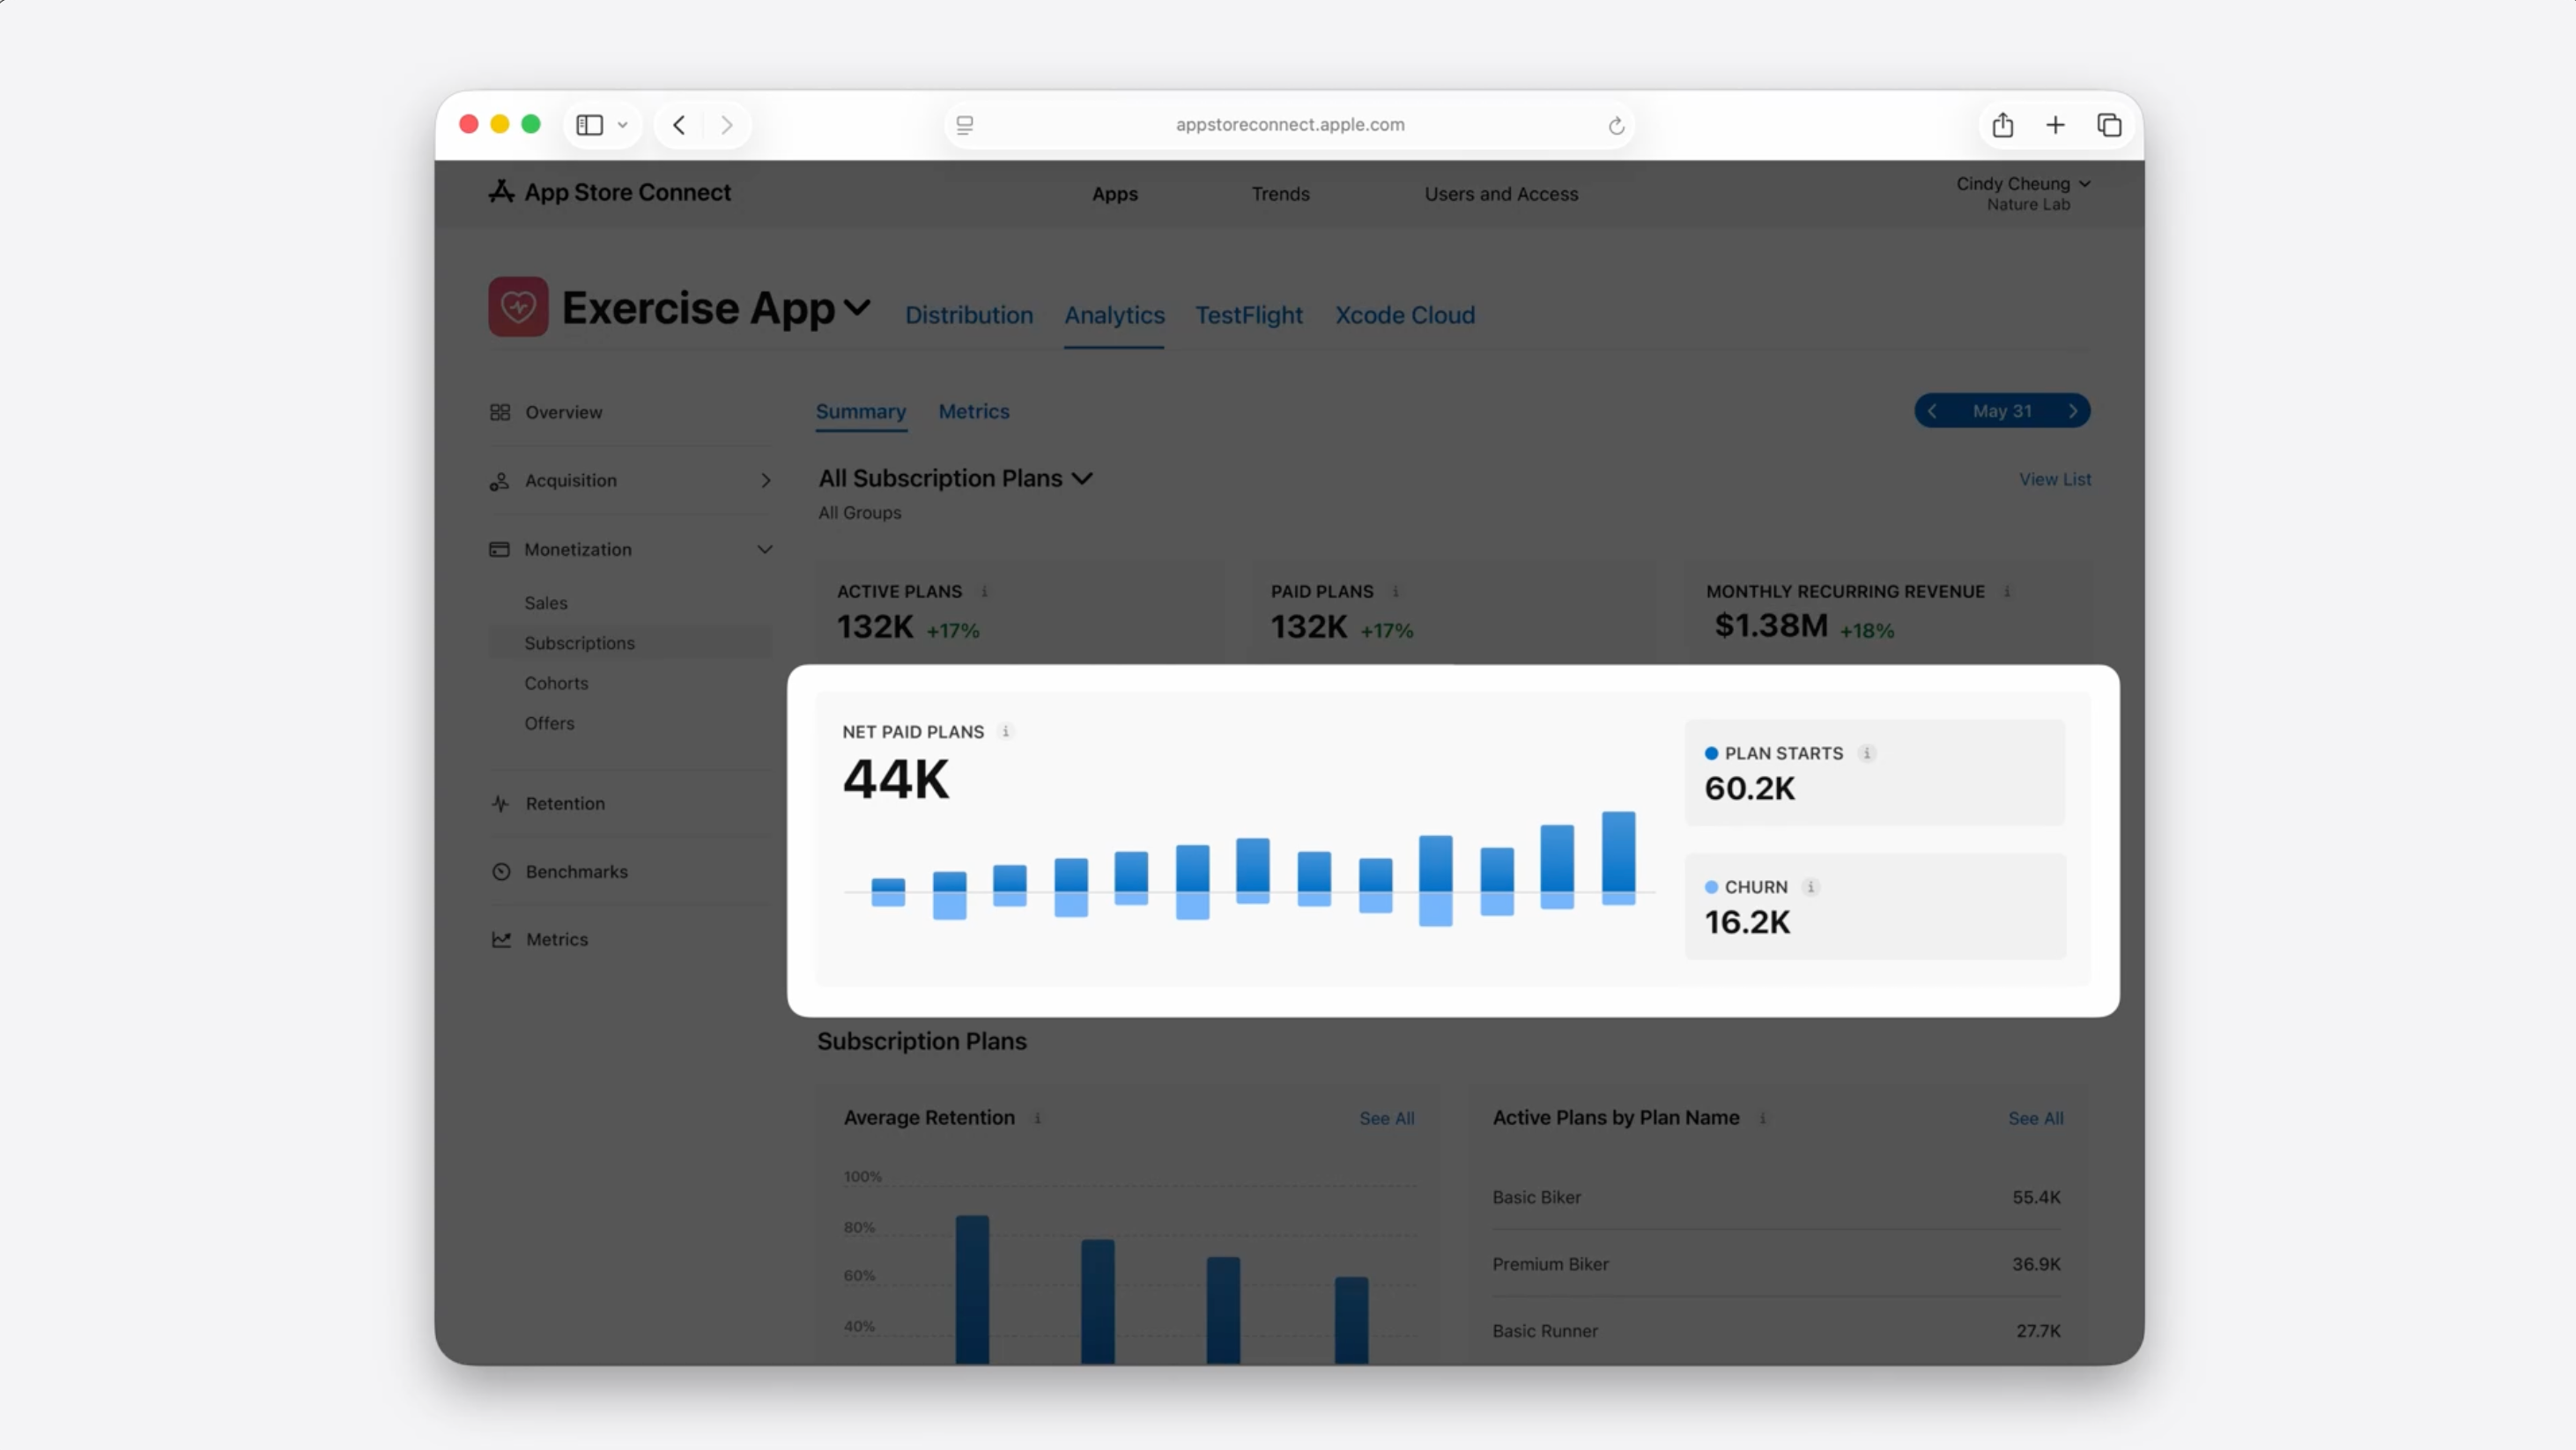Go to the previous date before May 31
2576x1450 pixels.
1932,411
